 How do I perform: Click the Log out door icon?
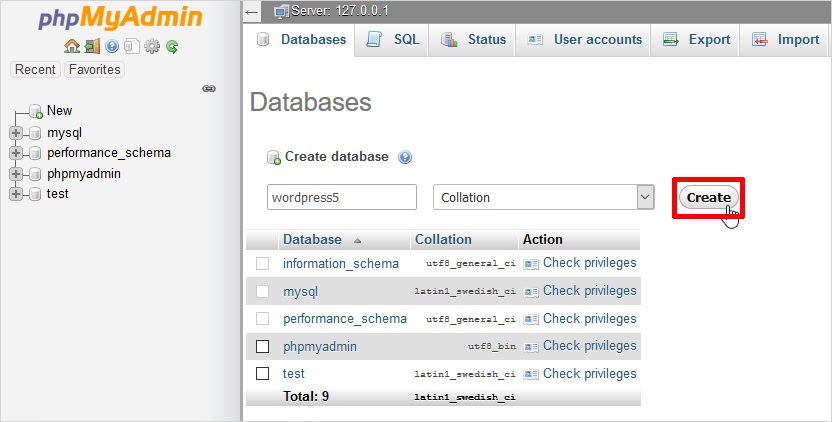point(92,47)
